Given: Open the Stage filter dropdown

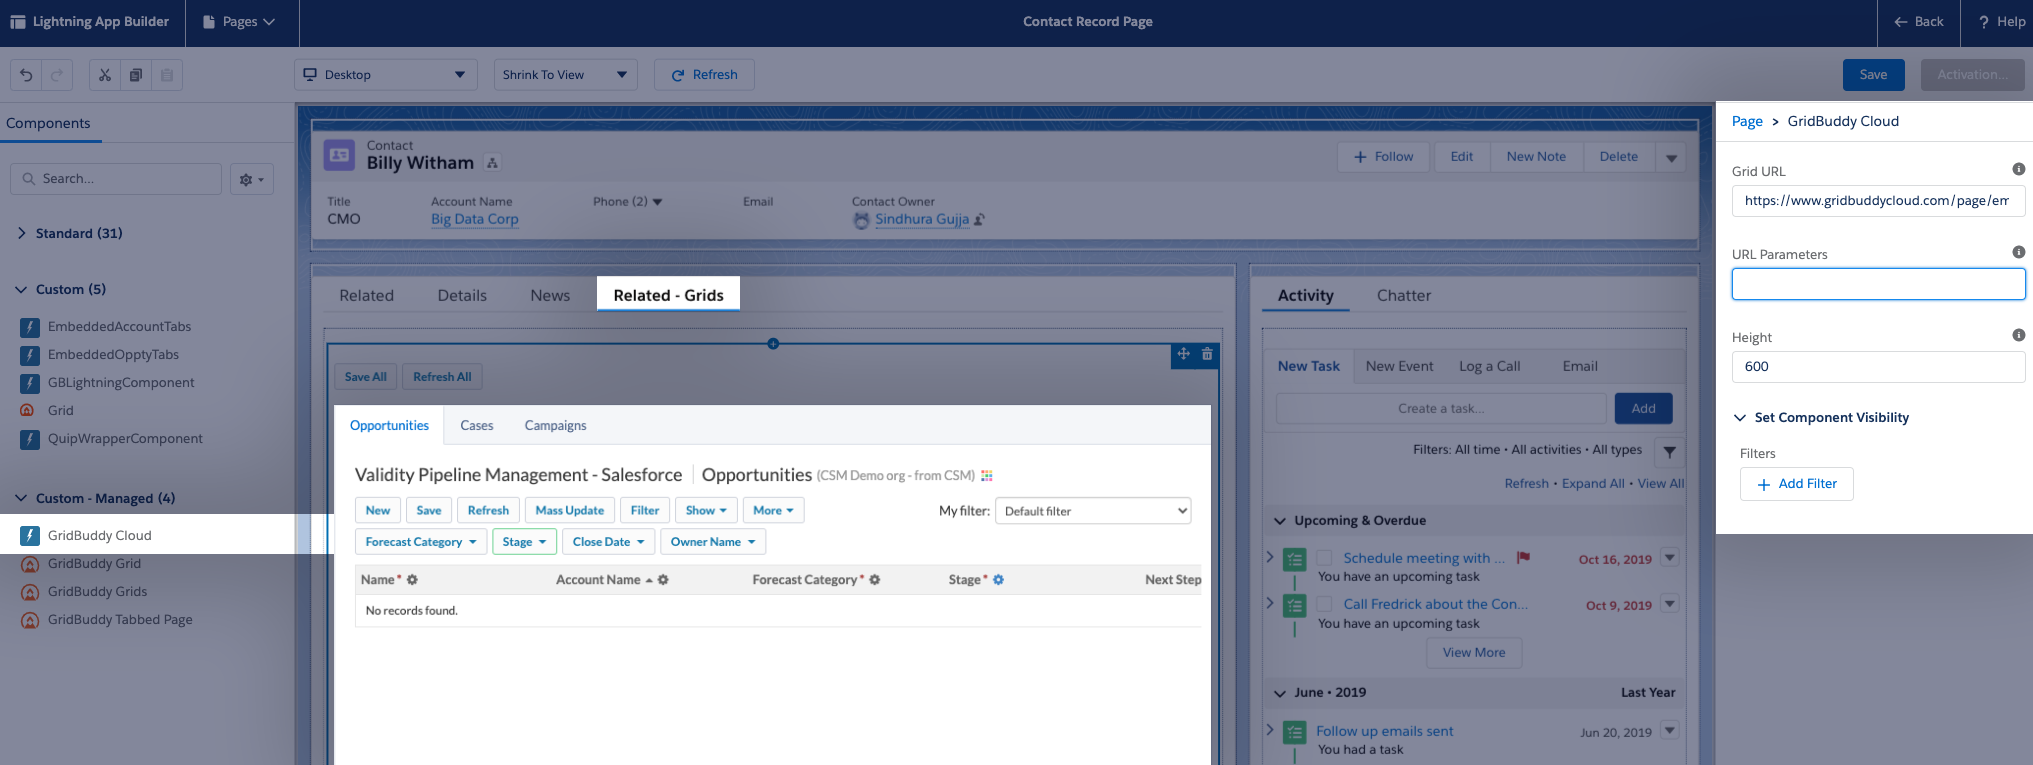Looking at the screenshot, I should coord(524,542).
